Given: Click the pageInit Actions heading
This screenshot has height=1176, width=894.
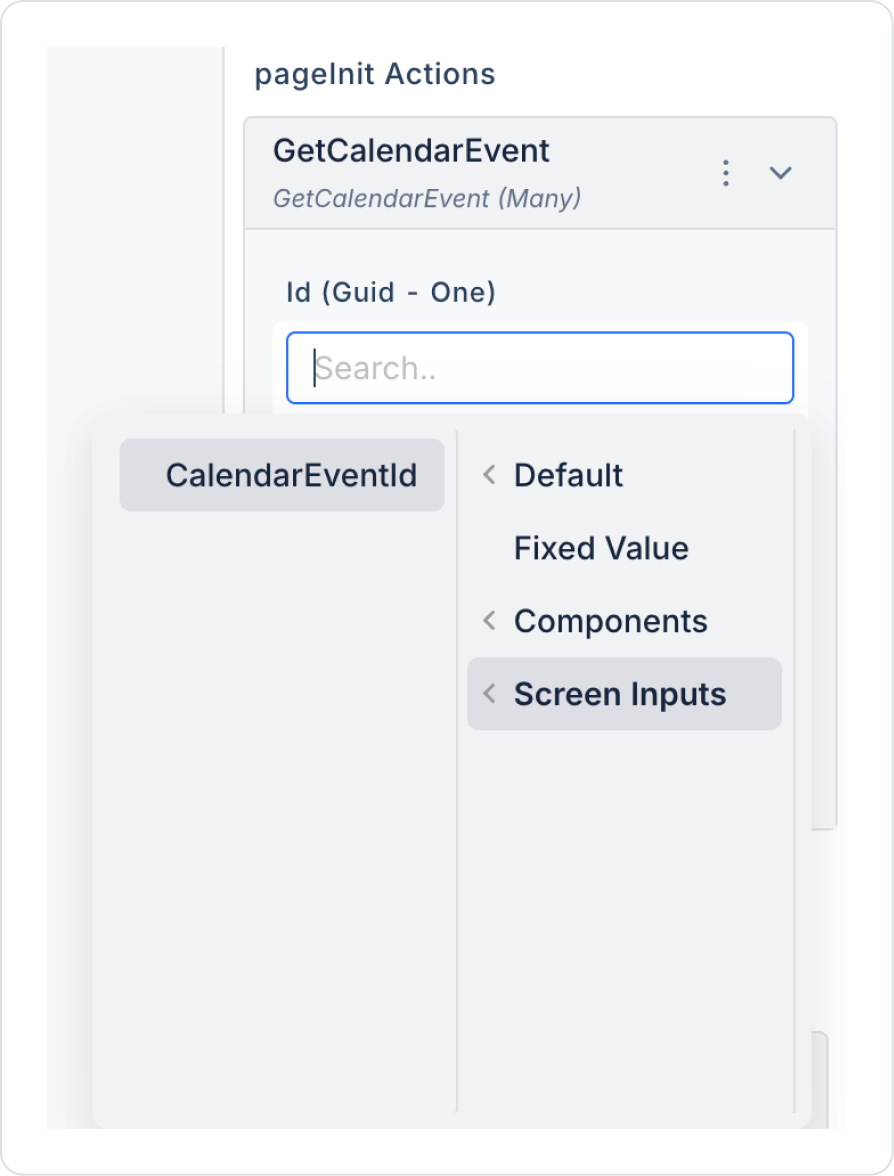Looking at the screenshot, I should [375, 74].
